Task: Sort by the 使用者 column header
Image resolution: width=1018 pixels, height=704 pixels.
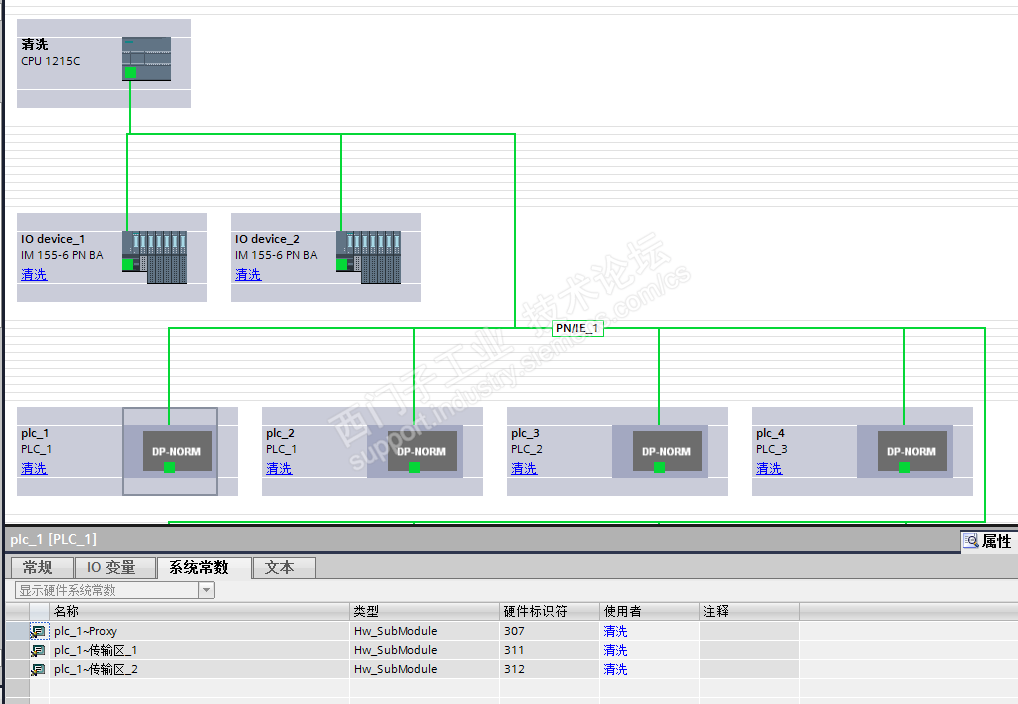Action: [x=649, y=611]
